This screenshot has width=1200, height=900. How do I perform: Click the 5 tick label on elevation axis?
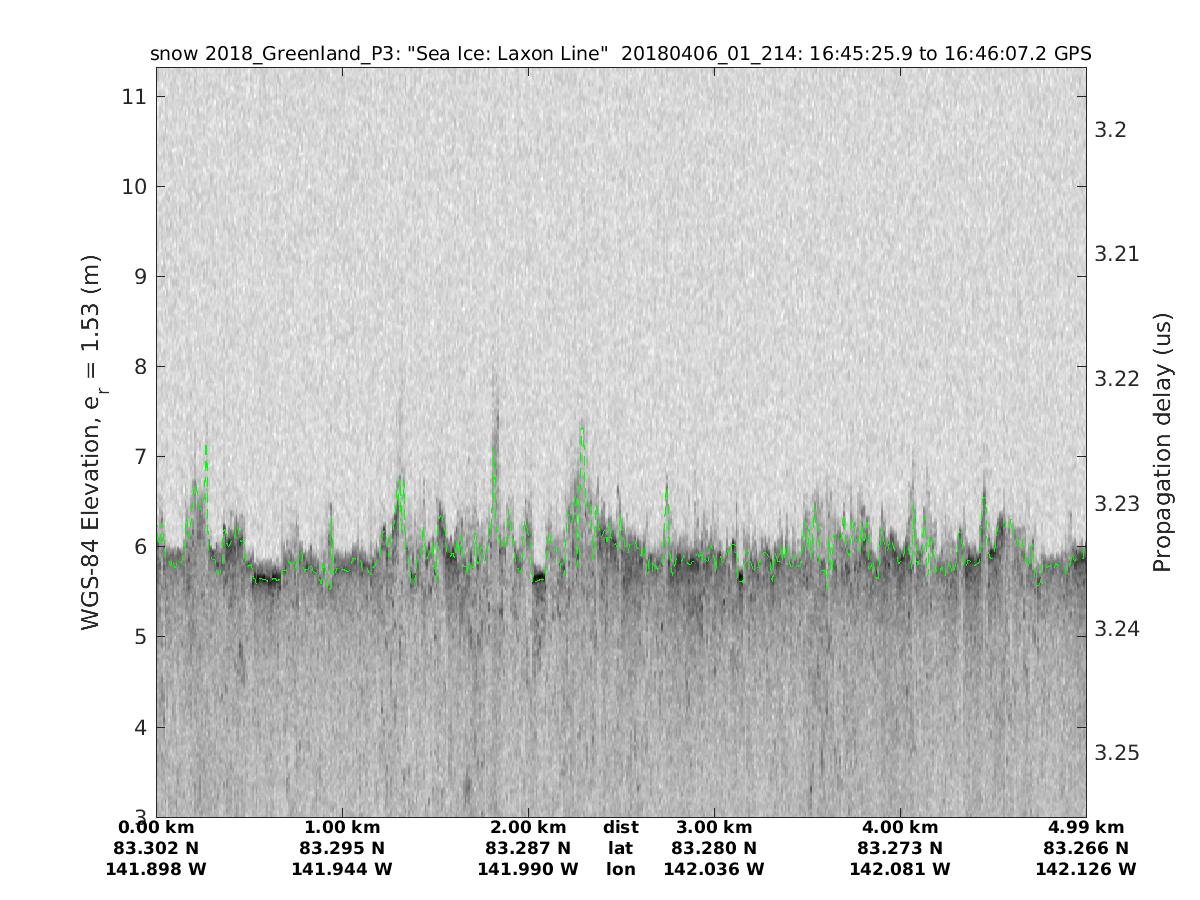[x=141, y=637]
